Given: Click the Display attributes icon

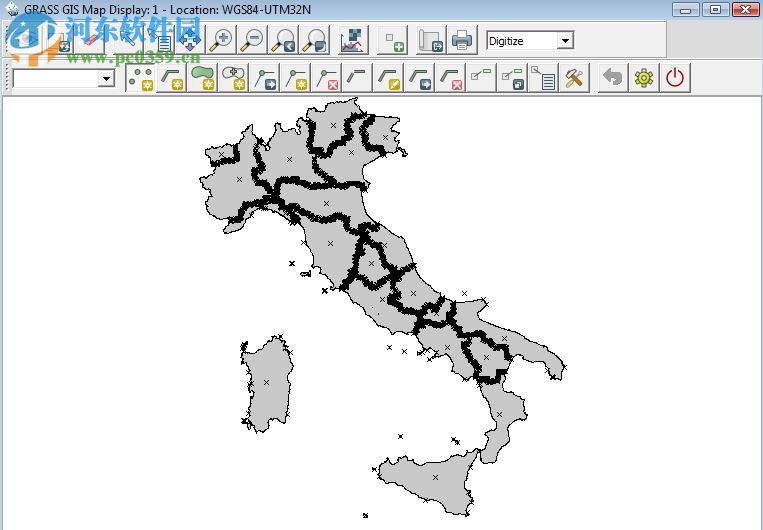Looking at the screenshot, I should pos(543,78).
